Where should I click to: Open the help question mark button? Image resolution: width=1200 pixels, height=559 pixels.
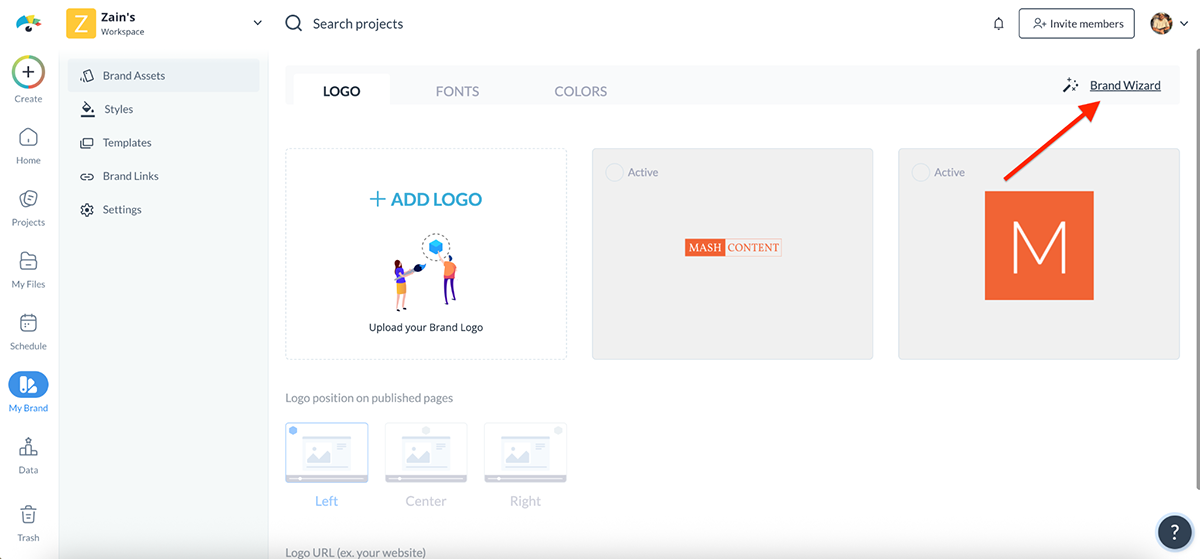(1174, 531)
